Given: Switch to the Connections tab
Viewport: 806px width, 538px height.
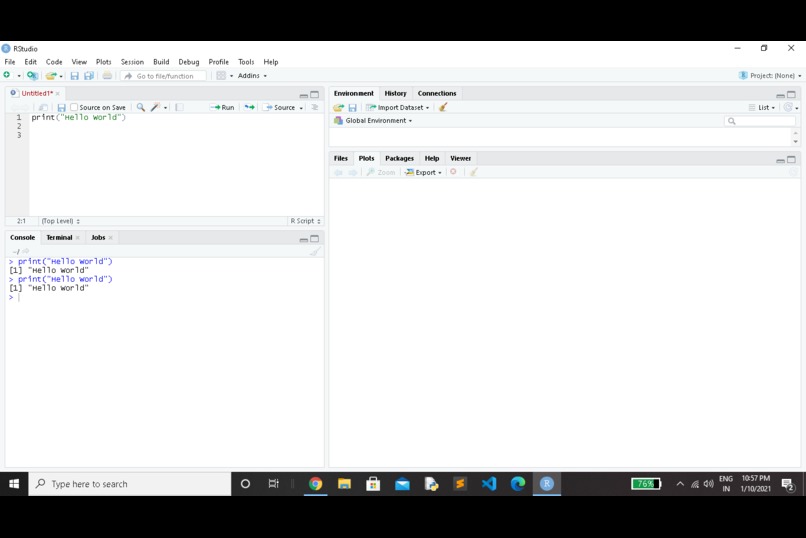Looking at the screenshot, I should point(437,94).
